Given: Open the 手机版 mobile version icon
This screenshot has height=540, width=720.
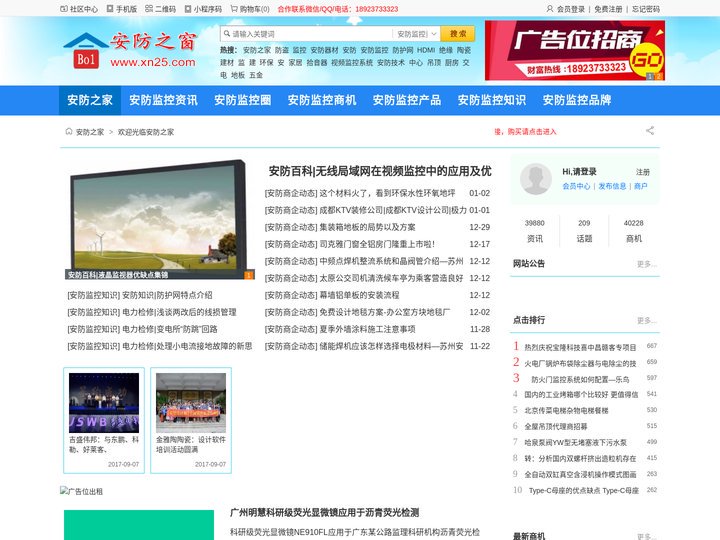Looking at the screenshot, I should coord(110,9).
